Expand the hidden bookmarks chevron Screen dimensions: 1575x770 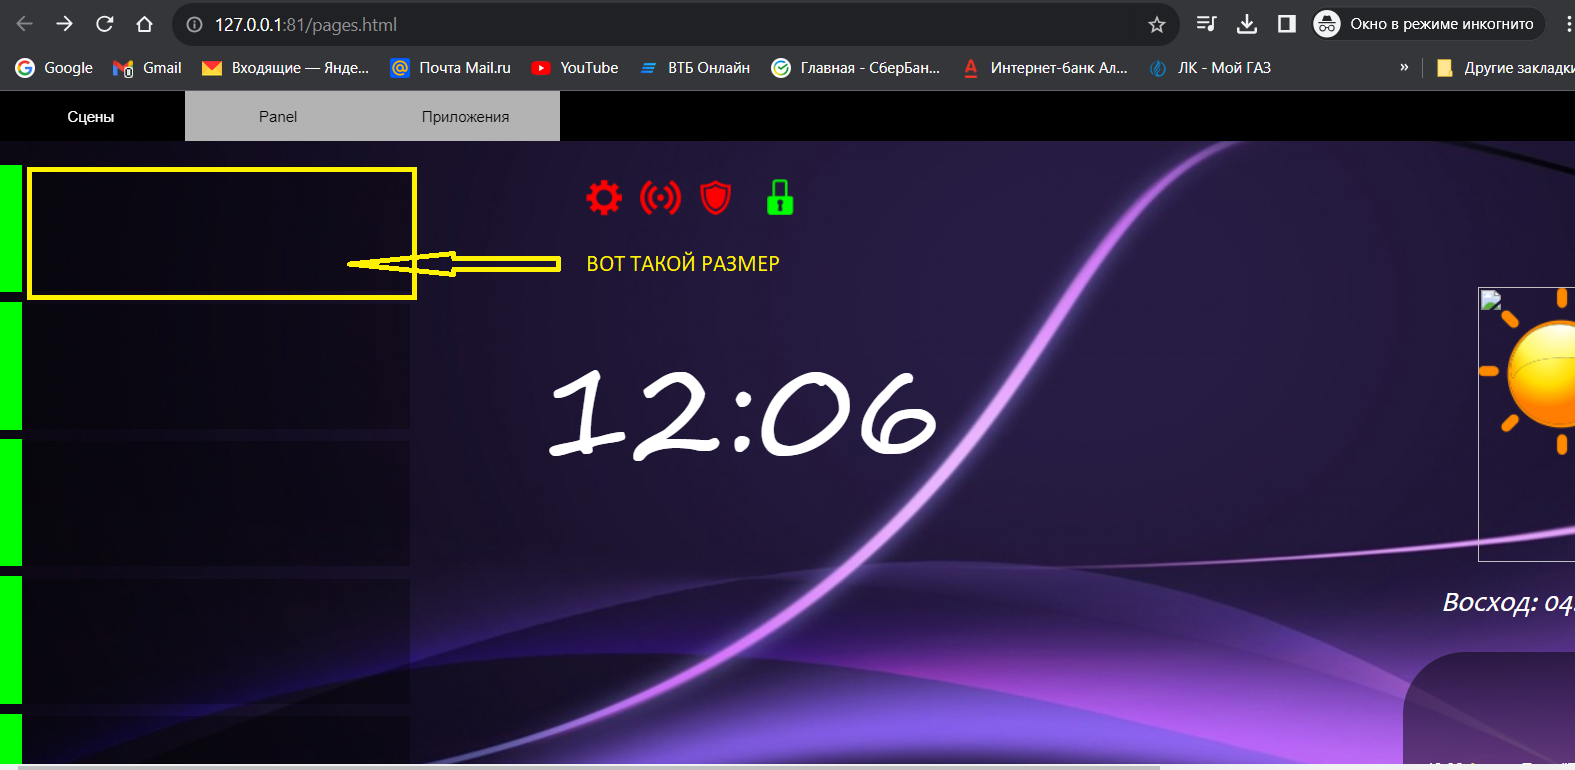pyautogui.click(x=1404, y=68)
